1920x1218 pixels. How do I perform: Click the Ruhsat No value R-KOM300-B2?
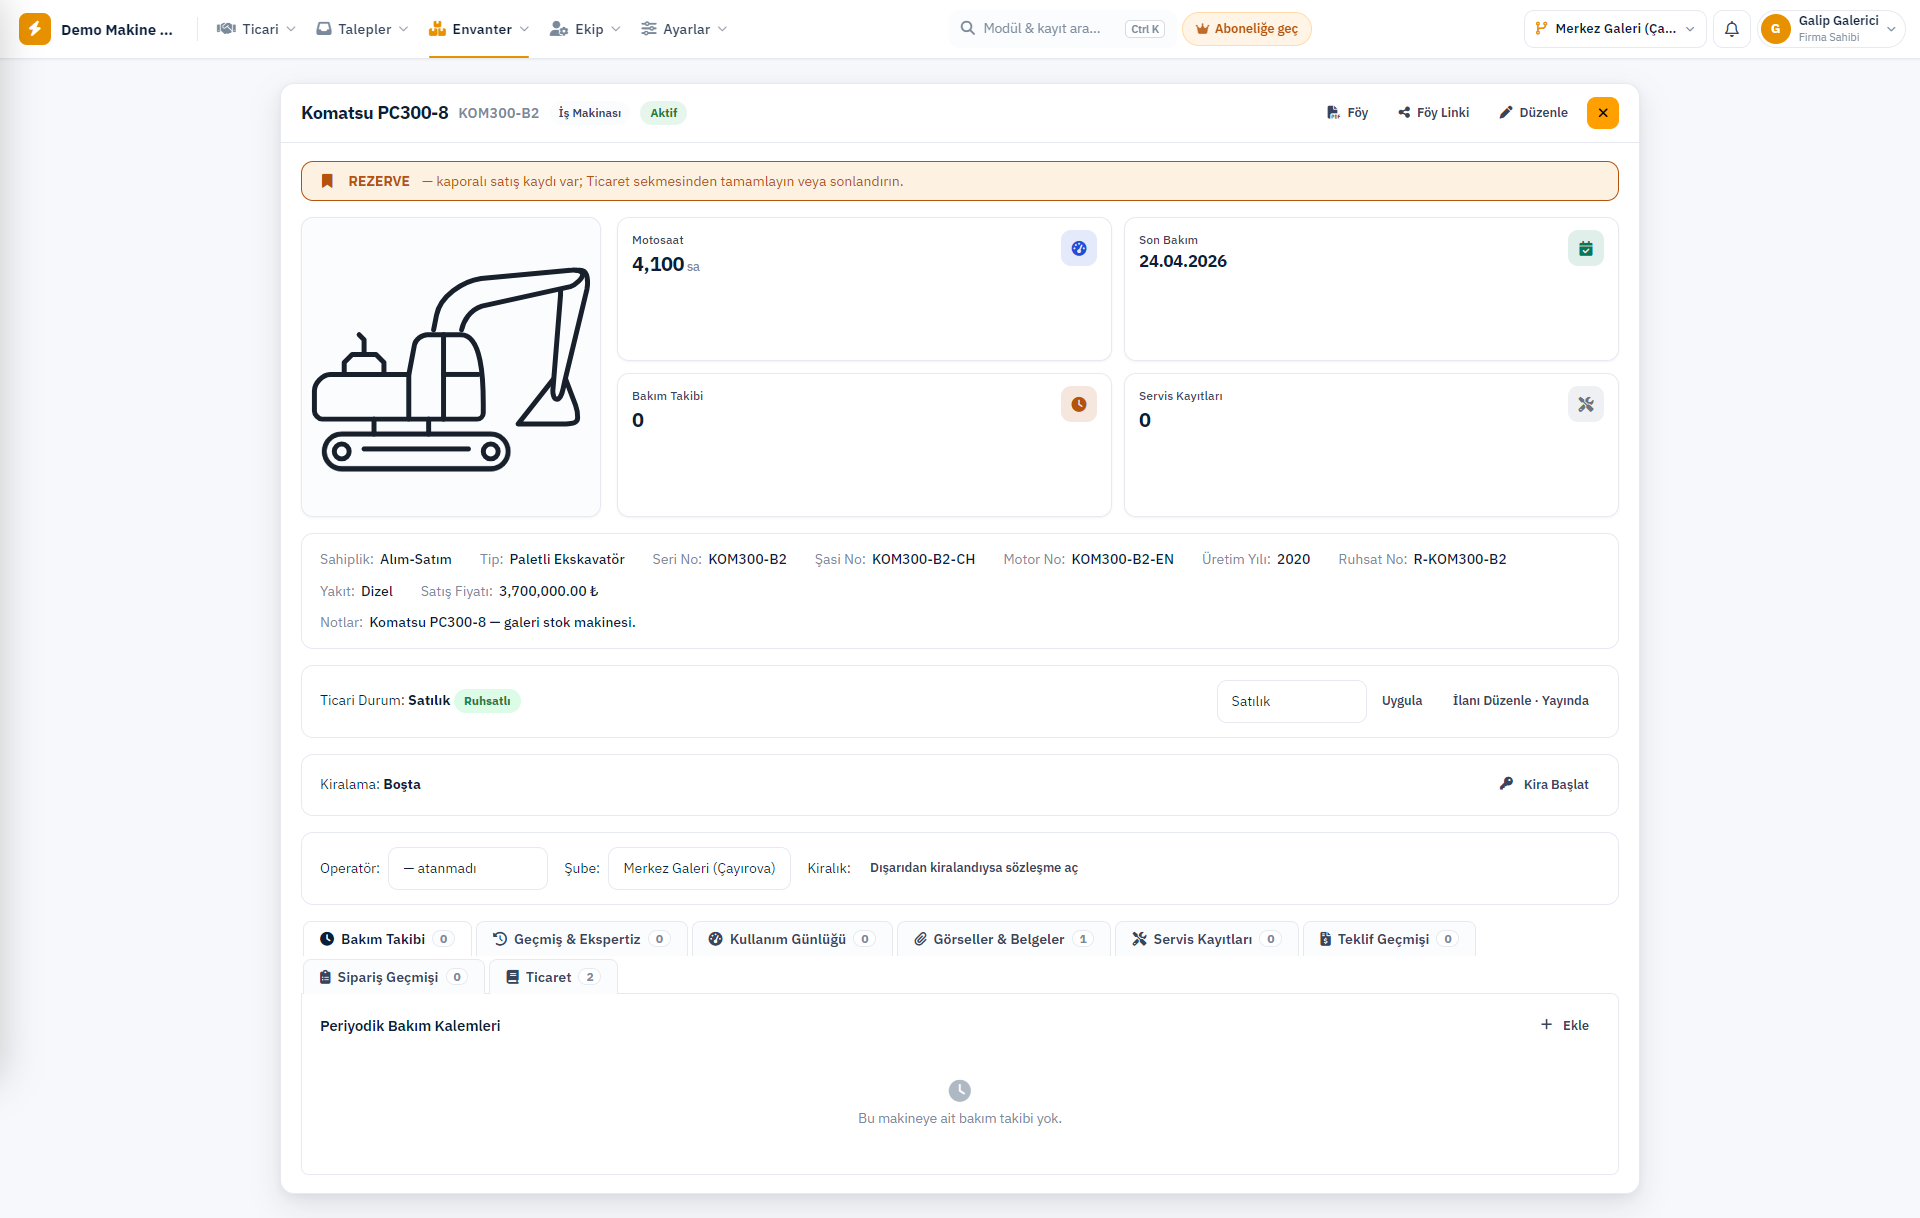(1460, 559)
